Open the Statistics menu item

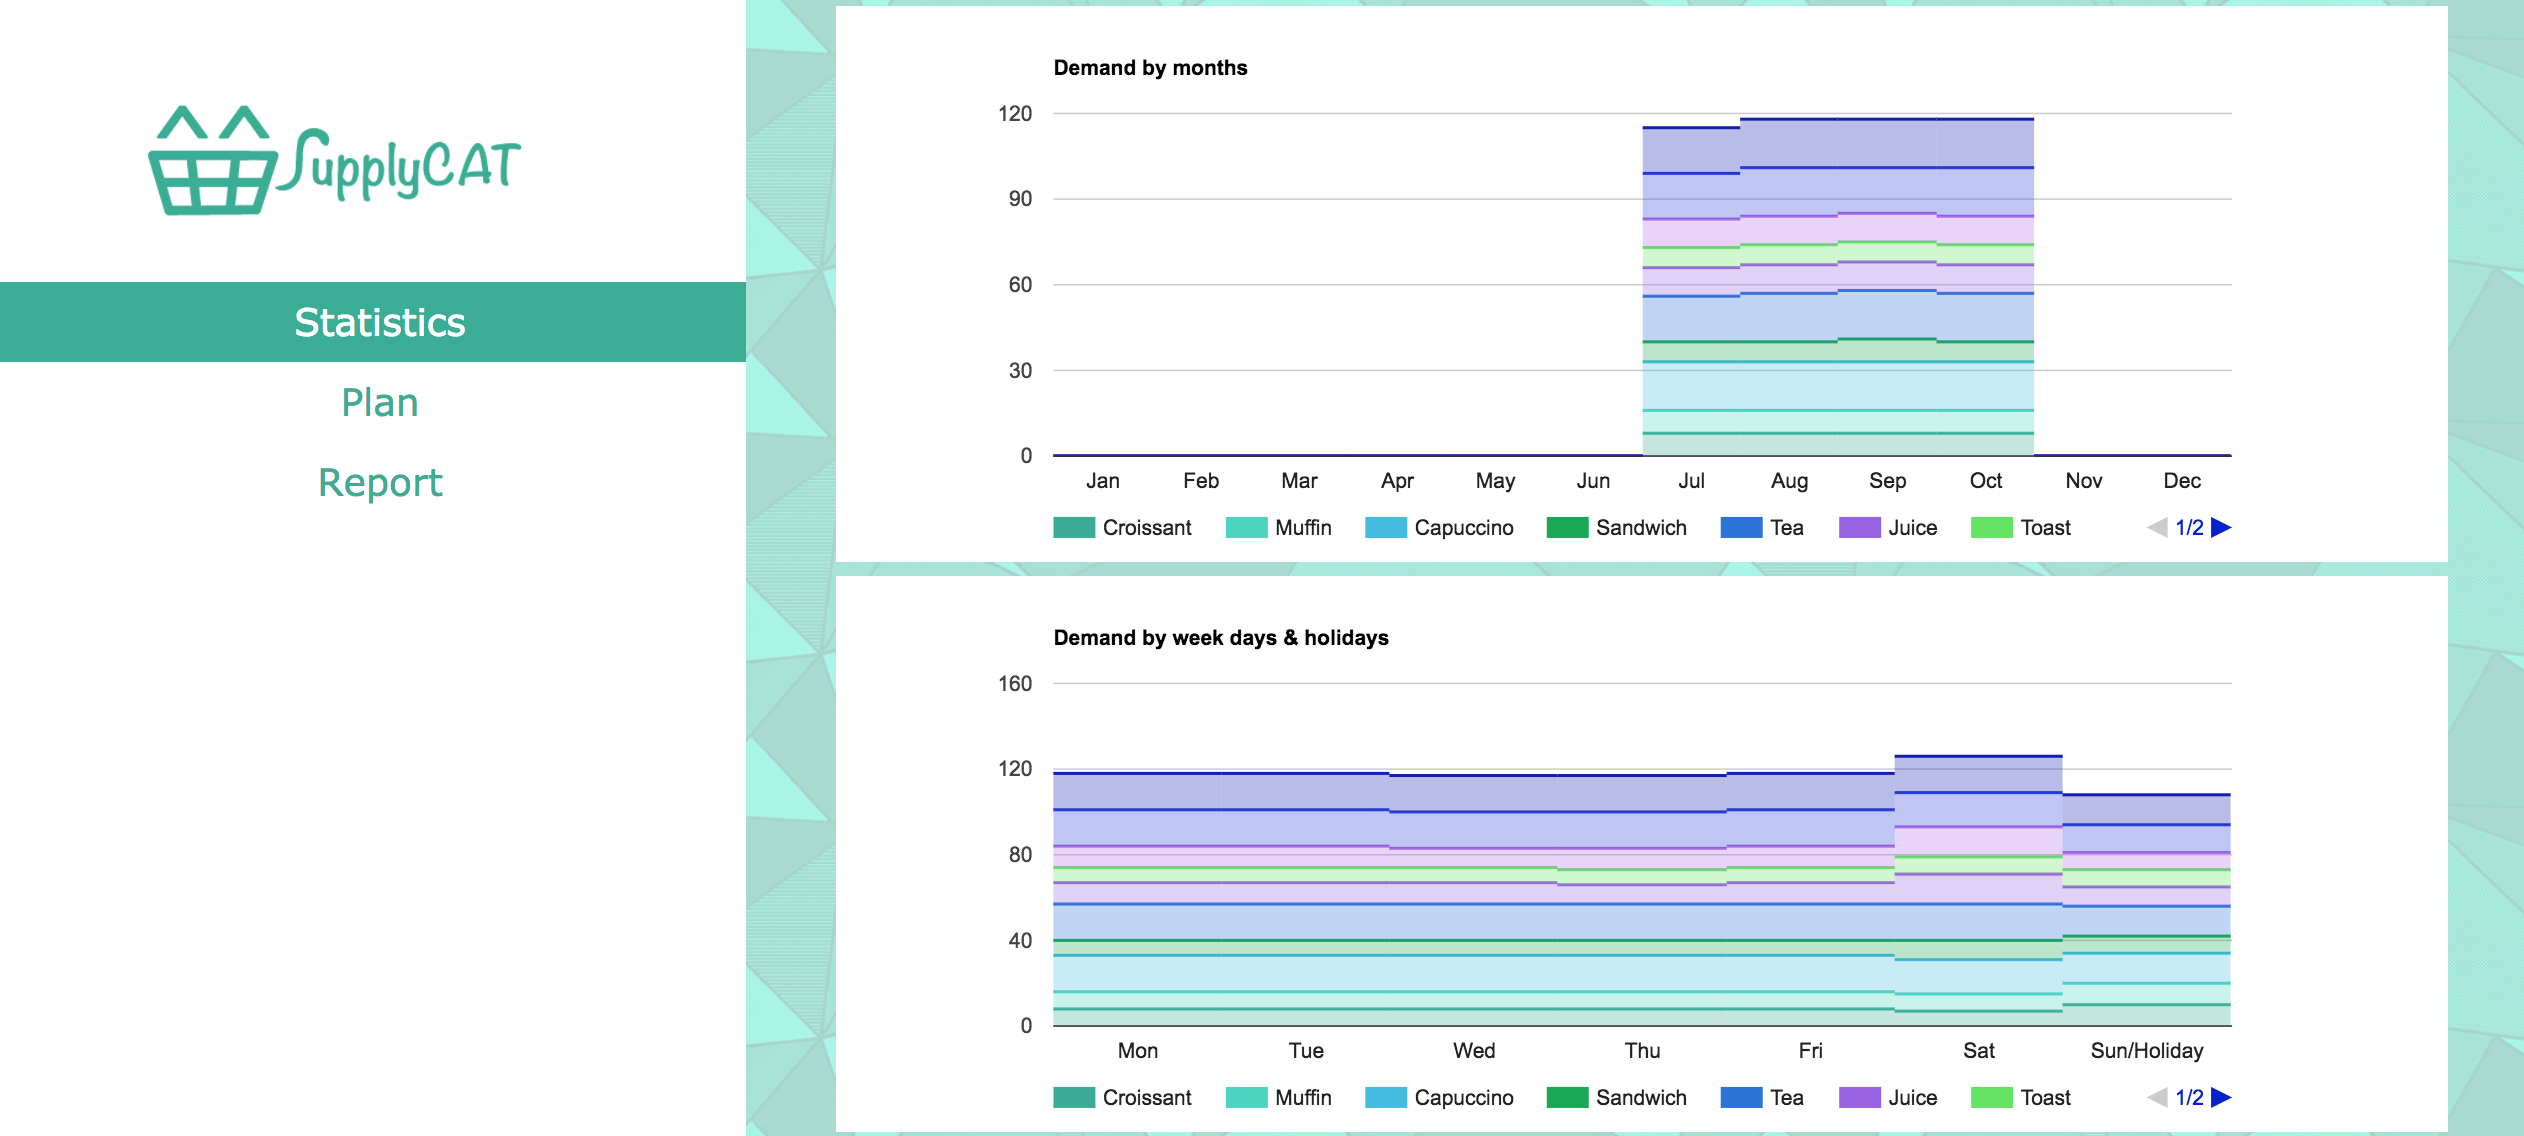point(379,322)
